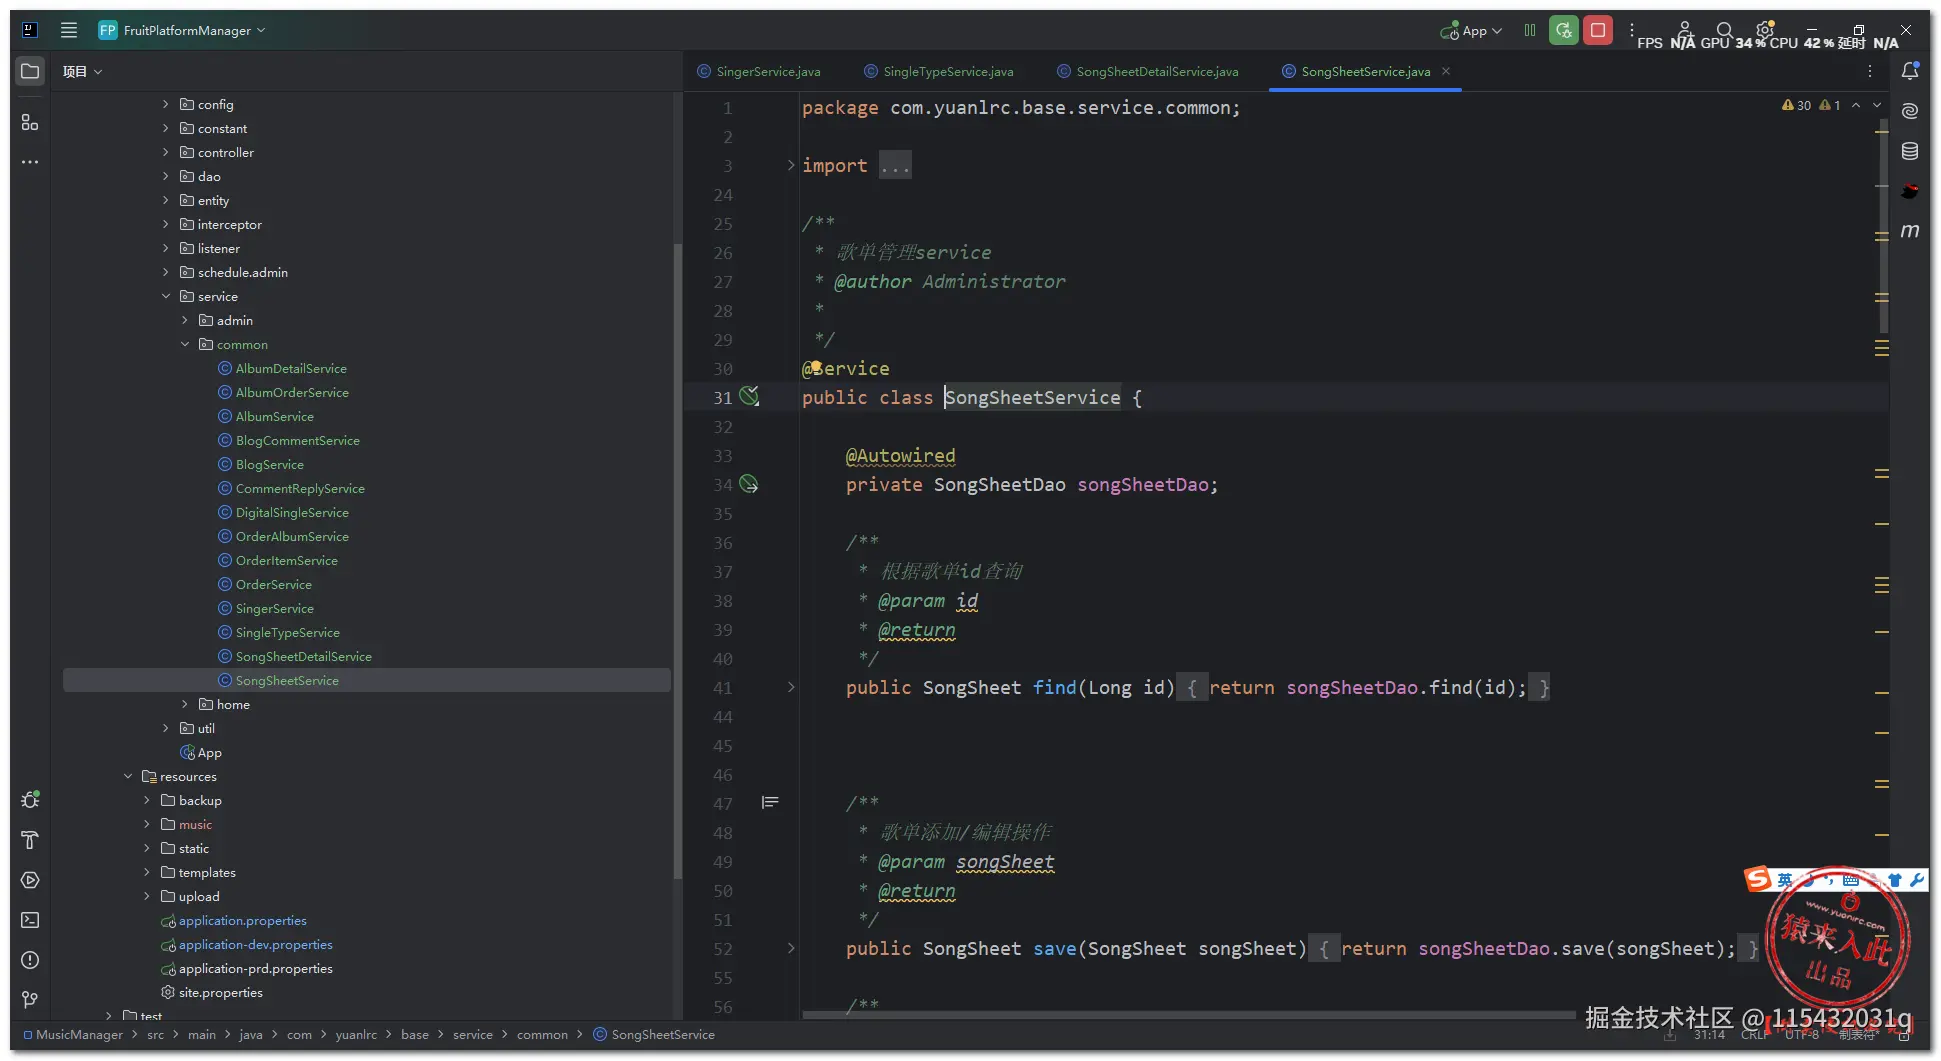
Task: Open the Structure tool window
Action: coord(30,122)
